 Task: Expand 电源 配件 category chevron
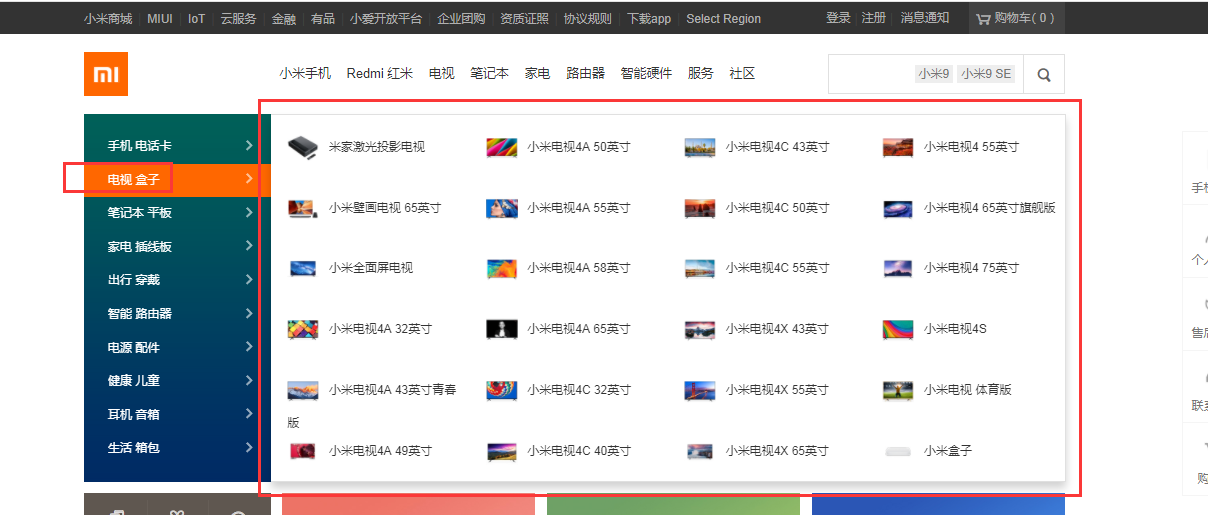click(249, 347)
